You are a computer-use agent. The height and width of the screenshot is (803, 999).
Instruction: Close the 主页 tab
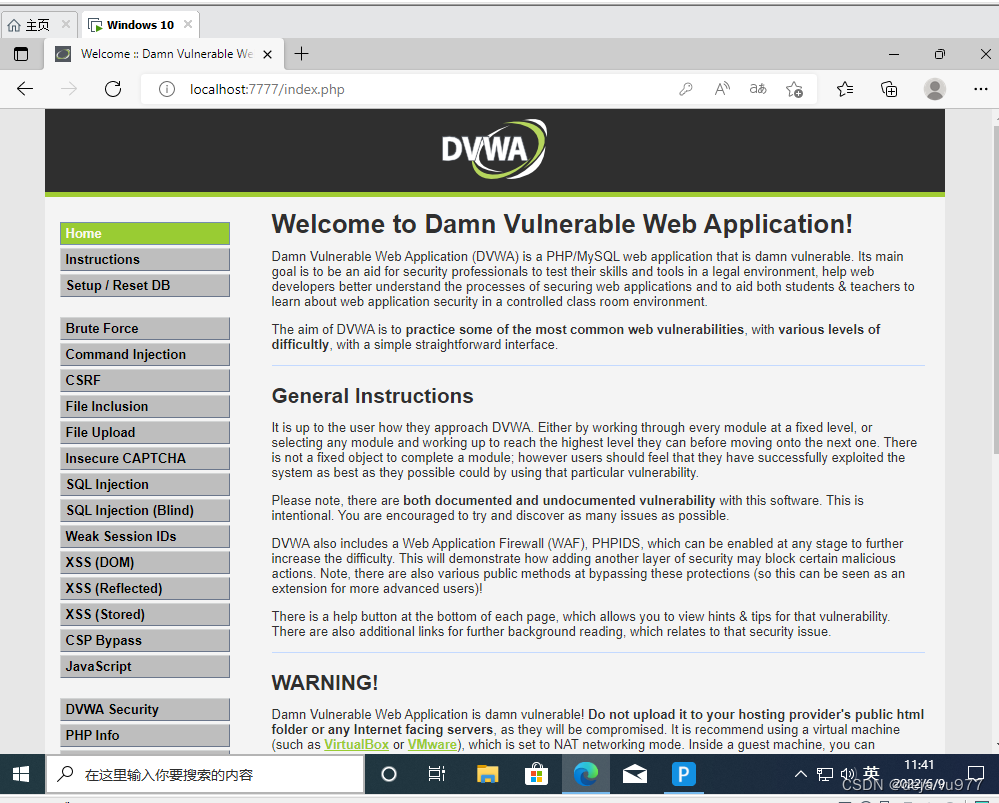click(66, 24)
